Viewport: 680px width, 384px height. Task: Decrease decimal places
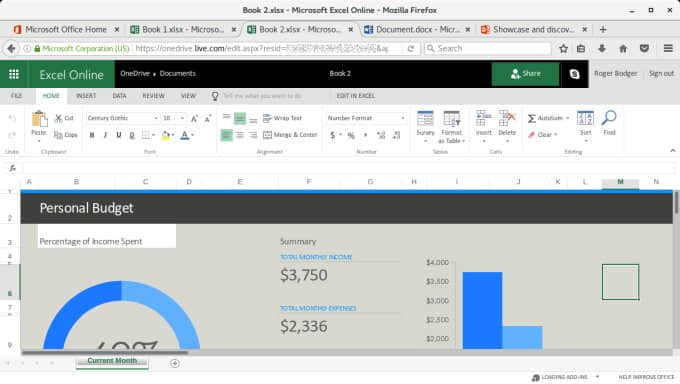(396, 135)
